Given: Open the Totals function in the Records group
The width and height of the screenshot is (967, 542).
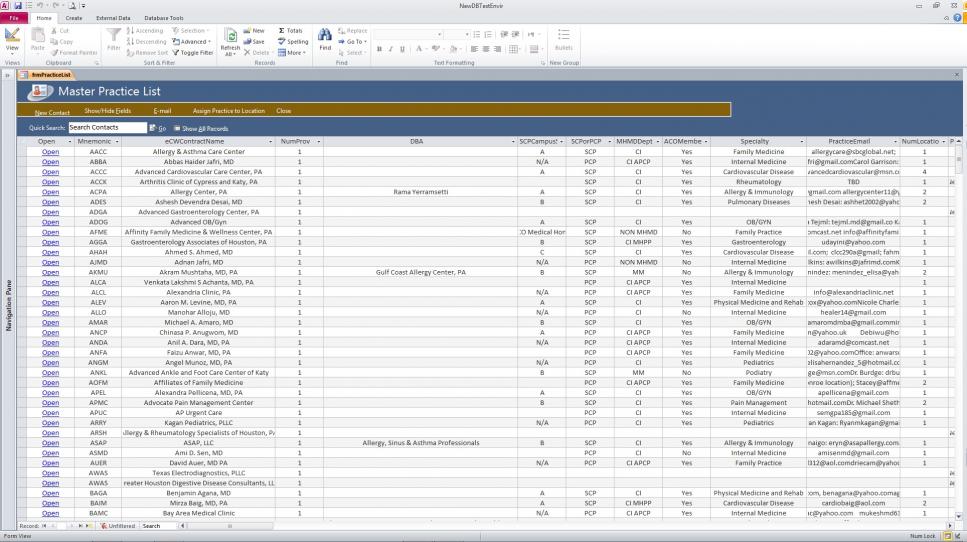Looking at the screenshot, I should pos(290,31).
